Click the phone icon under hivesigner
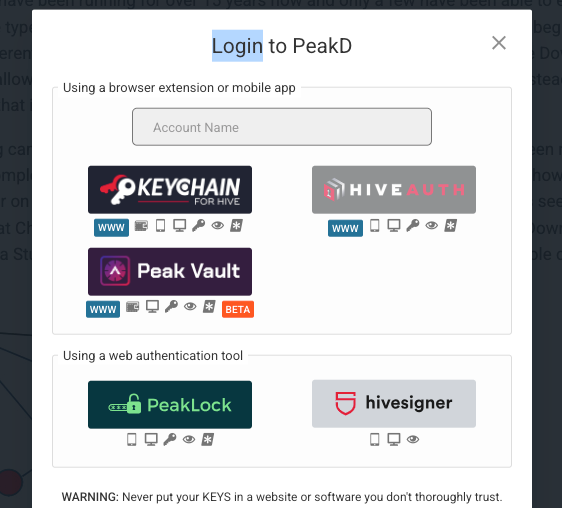Viewport: 562px width, 508px height. tap(375, 440)
